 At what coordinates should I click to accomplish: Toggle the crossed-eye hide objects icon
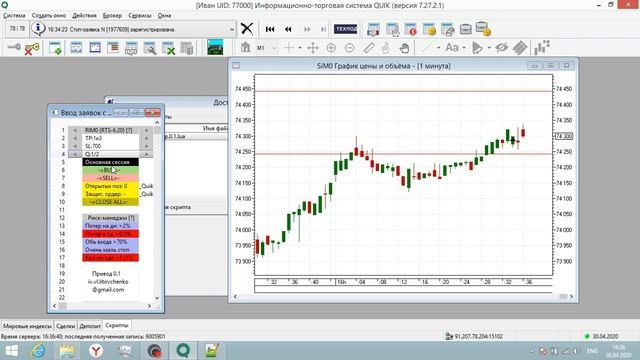(x=501, y=48)
